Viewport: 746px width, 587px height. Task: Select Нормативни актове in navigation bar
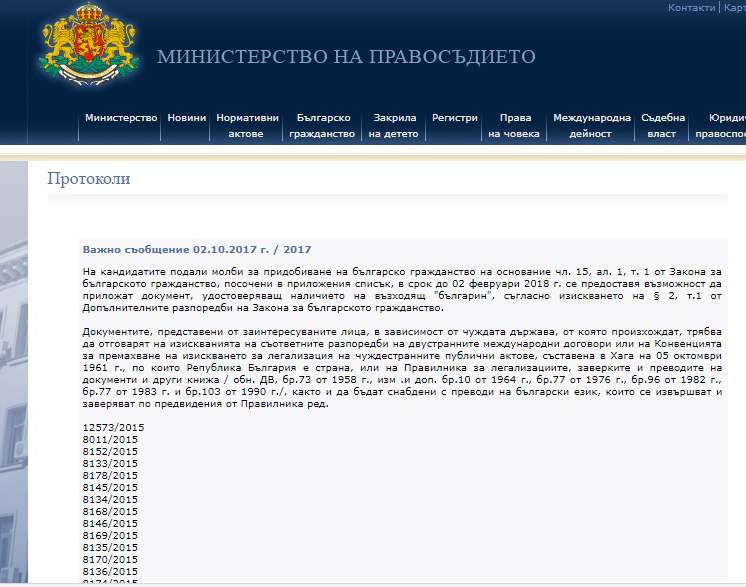click(246, 125)
